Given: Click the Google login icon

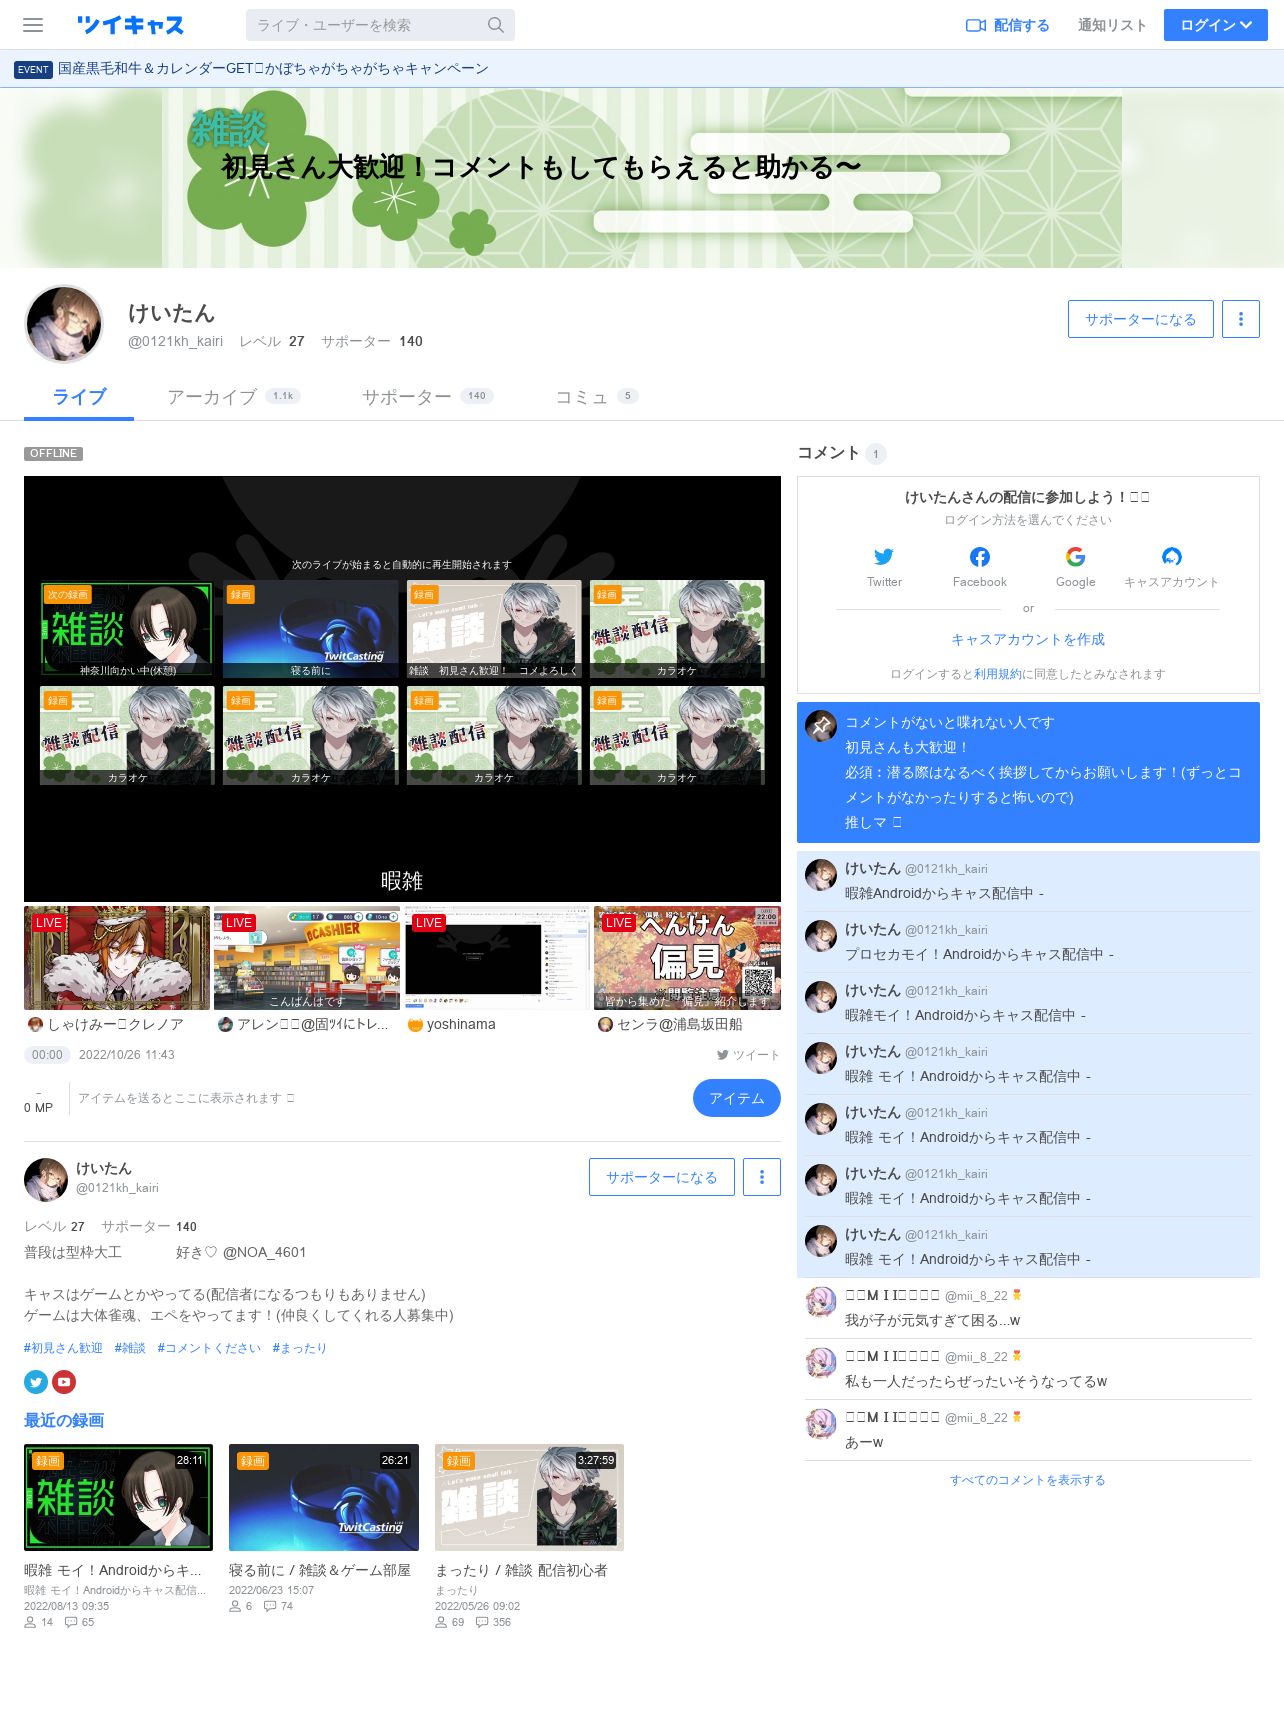Looking at the screenshot, I should [1076, 557].
